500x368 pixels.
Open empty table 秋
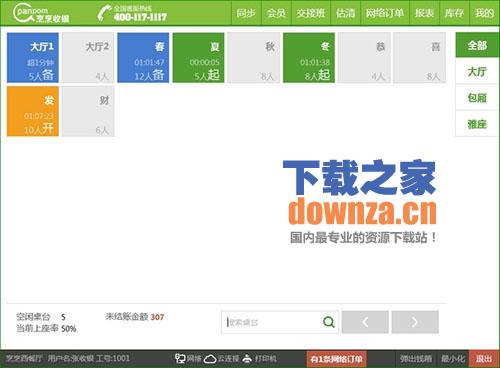click(254, 57)
